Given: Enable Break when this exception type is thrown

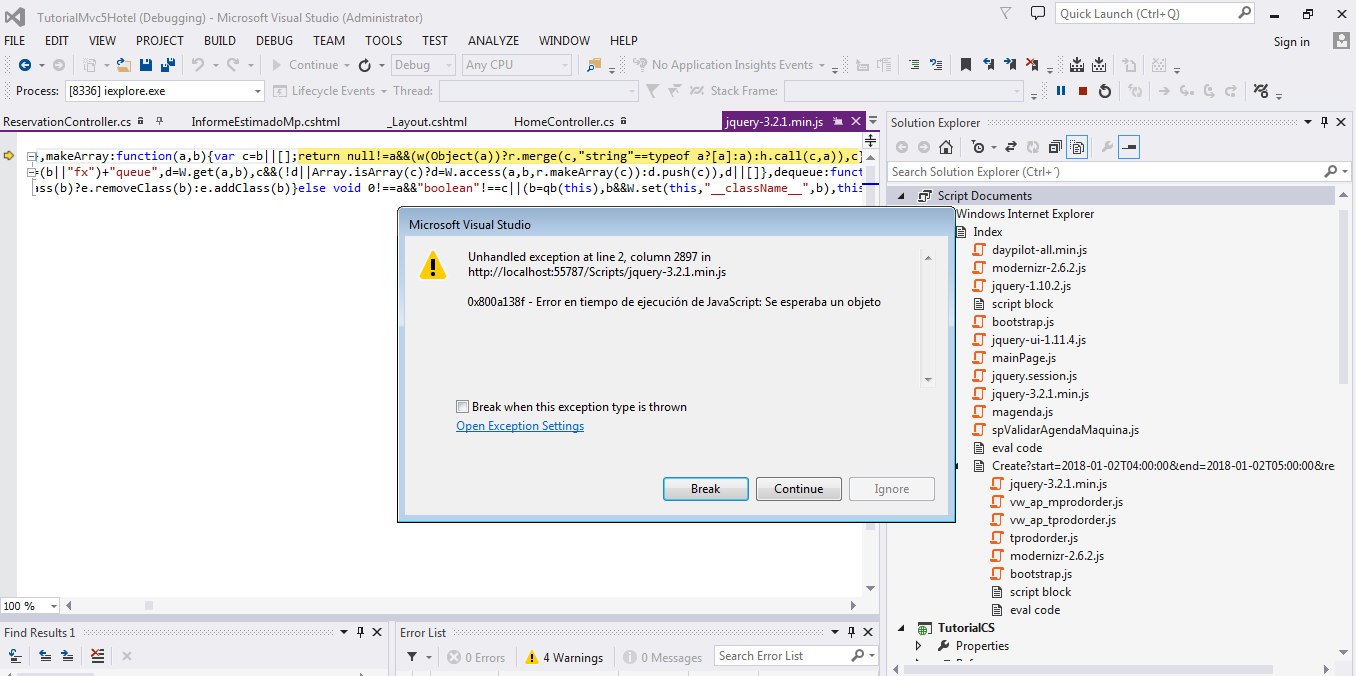Looking at the screenshot, I should click(462, 407).
